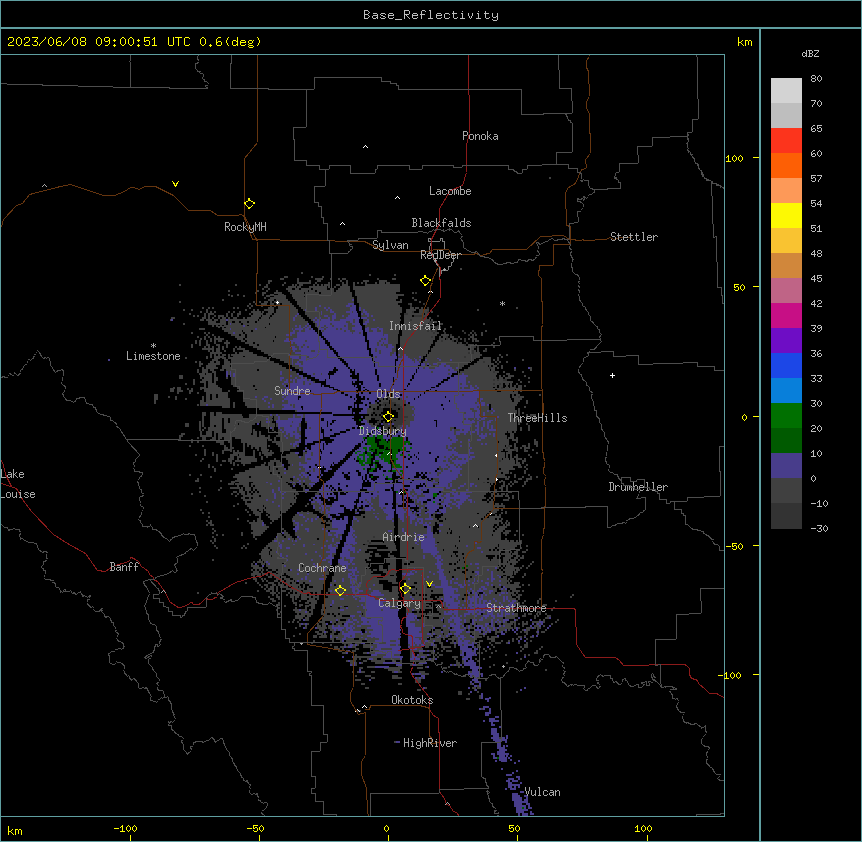Select the RedDeer label

440,255
